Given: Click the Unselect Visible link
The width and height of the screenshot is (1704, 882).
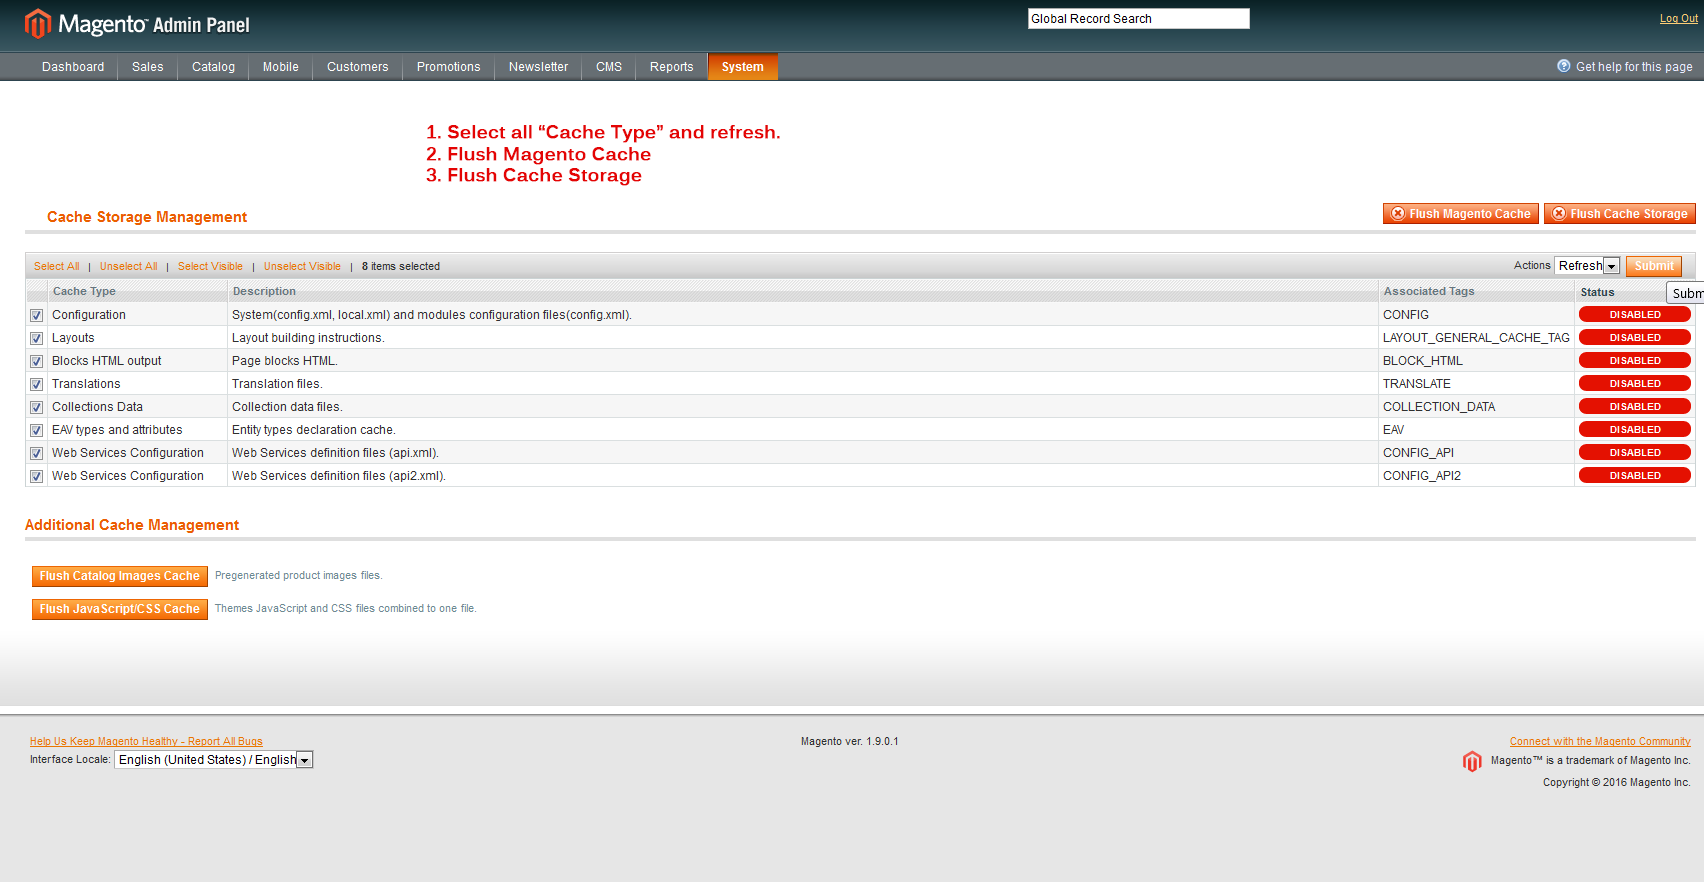Looking at the screenshot, I should 302,266.
